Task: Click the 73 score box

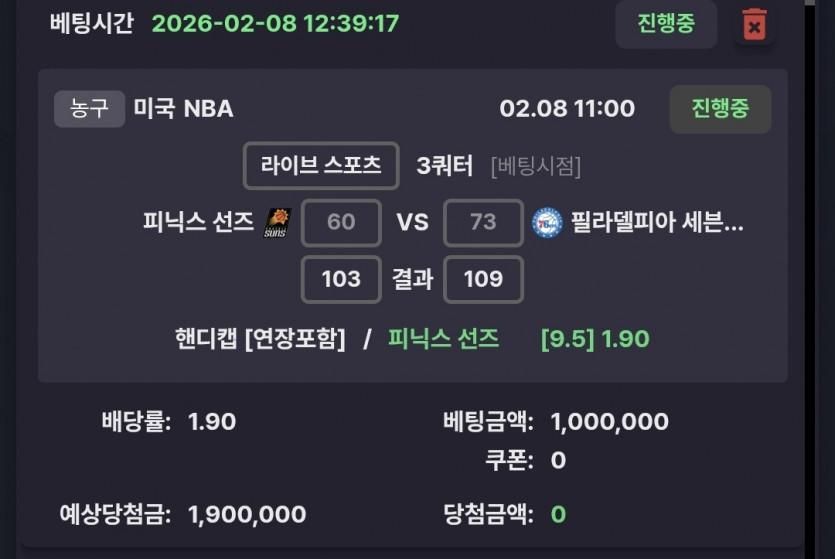Action: pyautogui.click(x=483, y=222)
